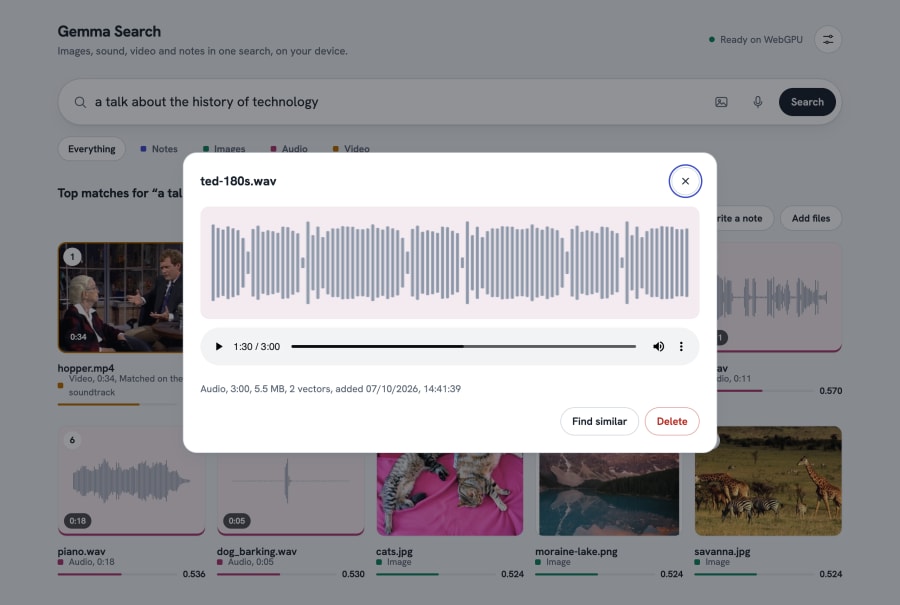Filter results by Notes
The image size is (900, 605).
tap(159, 149)
